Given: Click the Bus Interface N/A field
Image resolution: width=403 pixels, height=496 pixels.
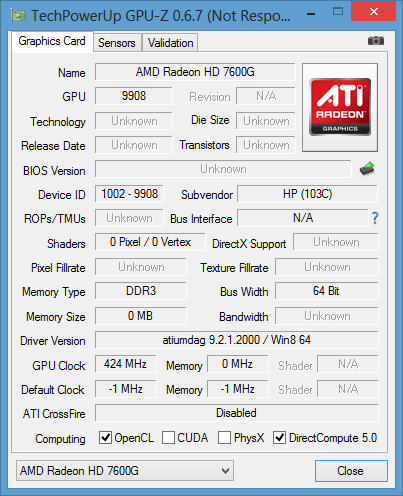Looking at the screenshot, I should [303, 218].
